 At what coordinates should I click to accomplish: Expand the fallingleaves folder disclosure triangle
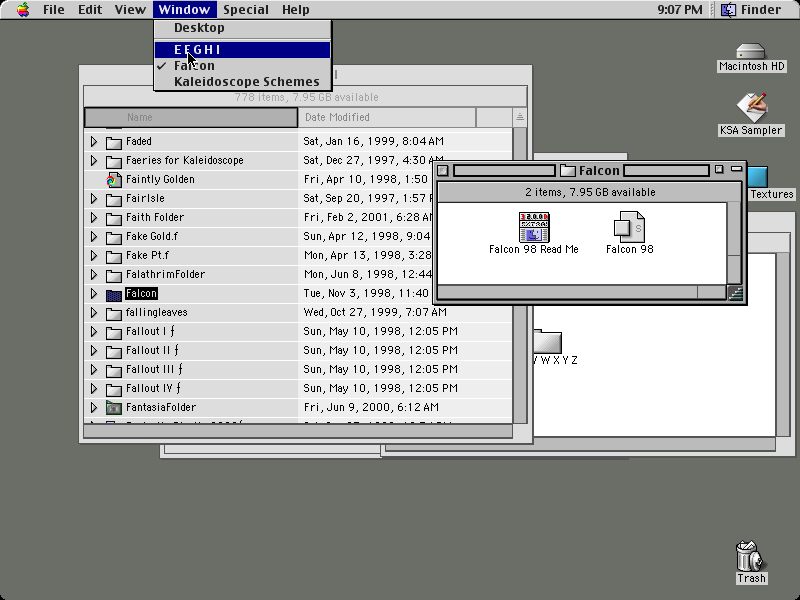pos(94,312)
